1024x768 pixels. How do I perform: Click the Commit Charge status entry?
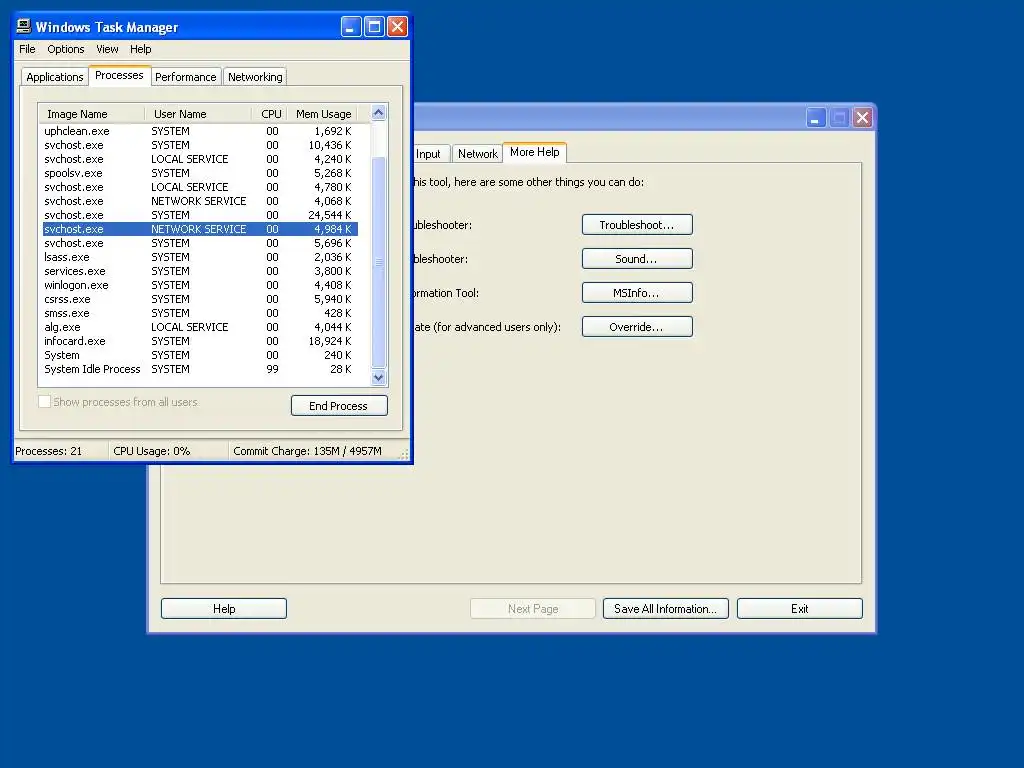315,451
